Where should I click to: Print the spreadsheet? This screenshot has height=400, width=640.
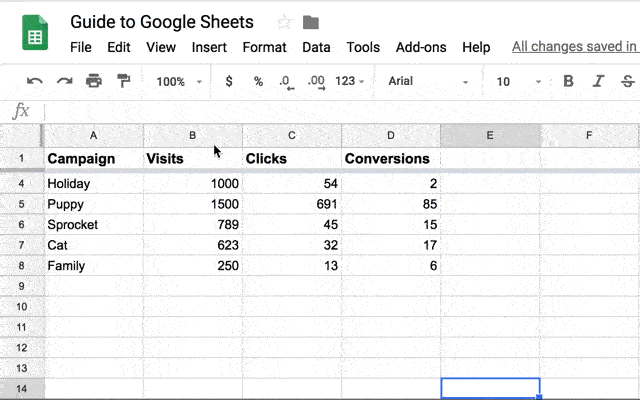(x=94, y=82)
